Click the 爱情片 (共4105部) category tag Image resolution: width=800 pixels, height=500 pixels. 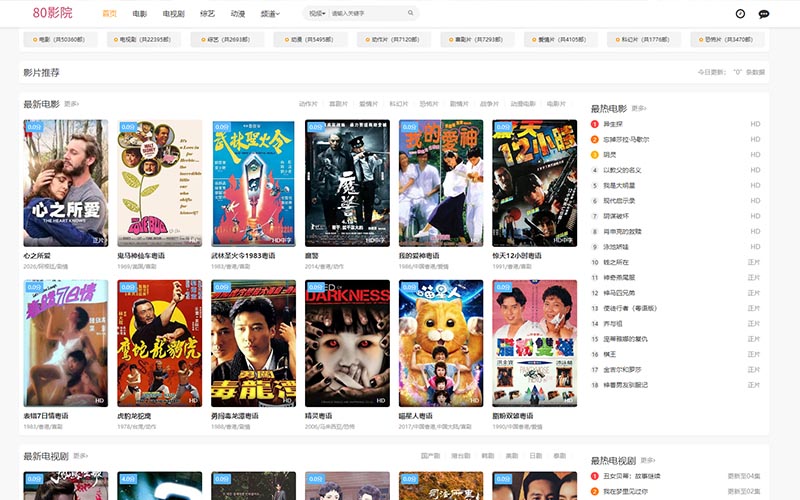560,39
